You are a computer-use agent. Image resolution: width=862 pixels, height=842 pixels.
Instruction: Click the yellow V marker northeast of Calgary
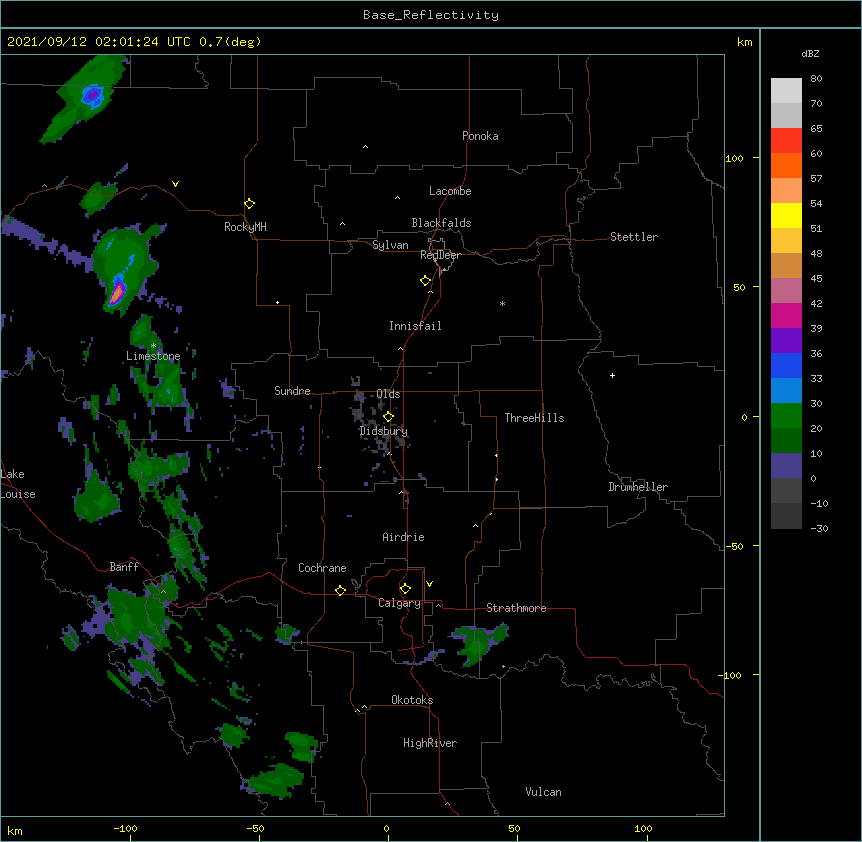coord(429,584)
